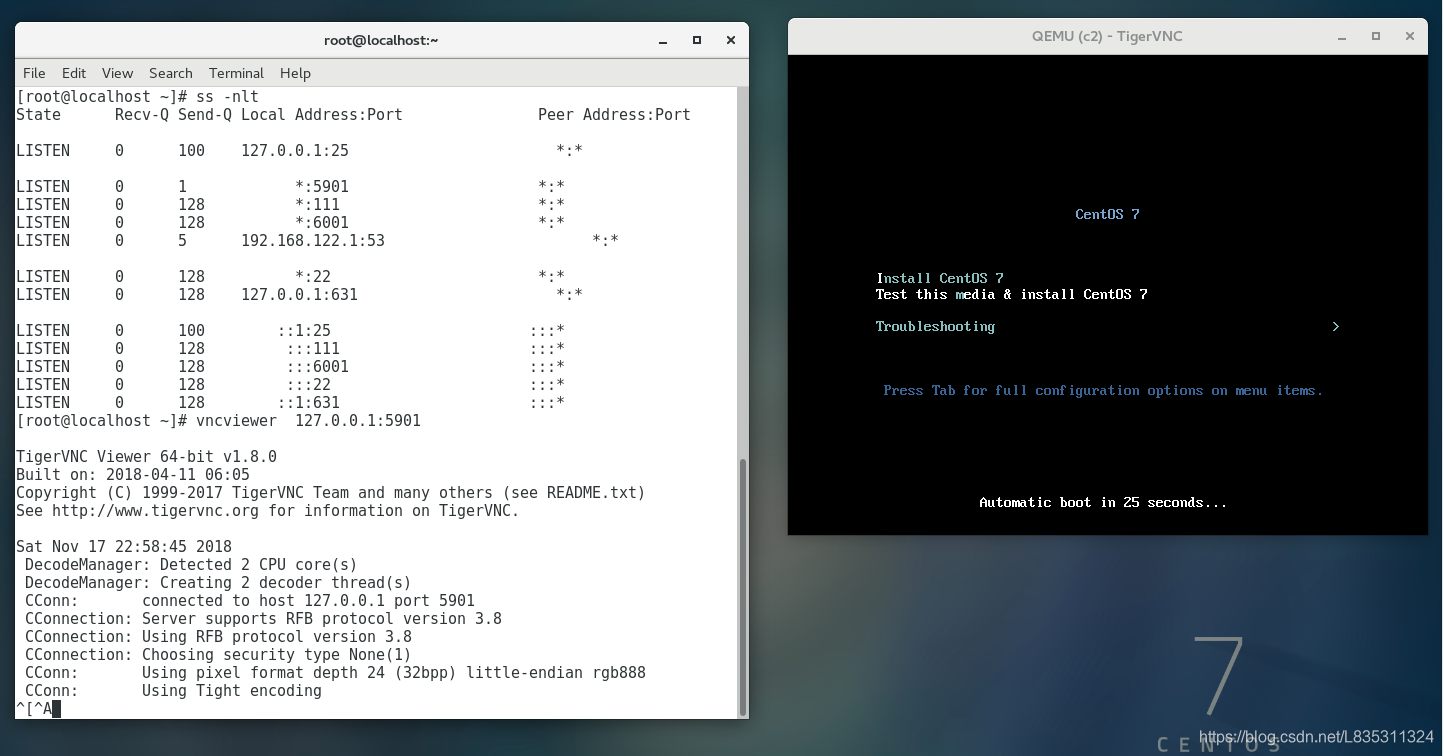Open the Help menu in terminal
The image size is (1444, 756).
click(x=295, y=73)
